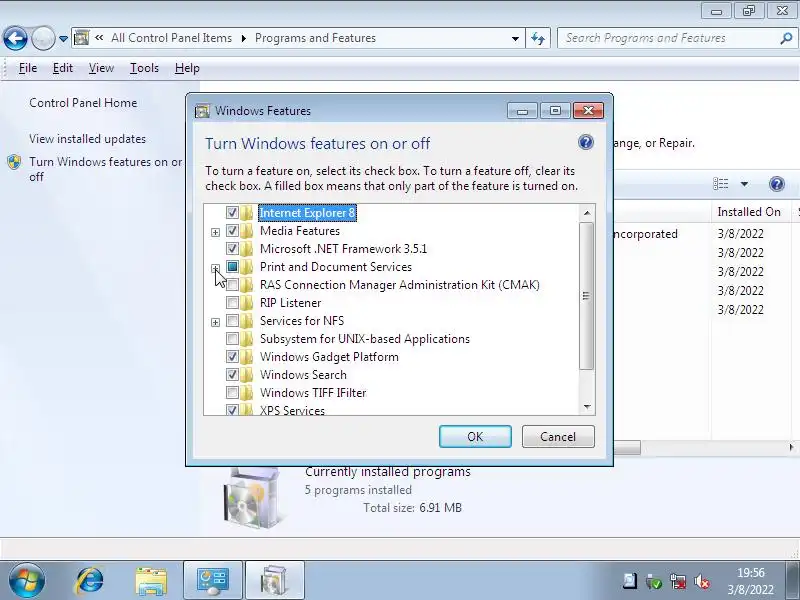Open the View menu
Viewport: 800px width, 600px height.
101,68
